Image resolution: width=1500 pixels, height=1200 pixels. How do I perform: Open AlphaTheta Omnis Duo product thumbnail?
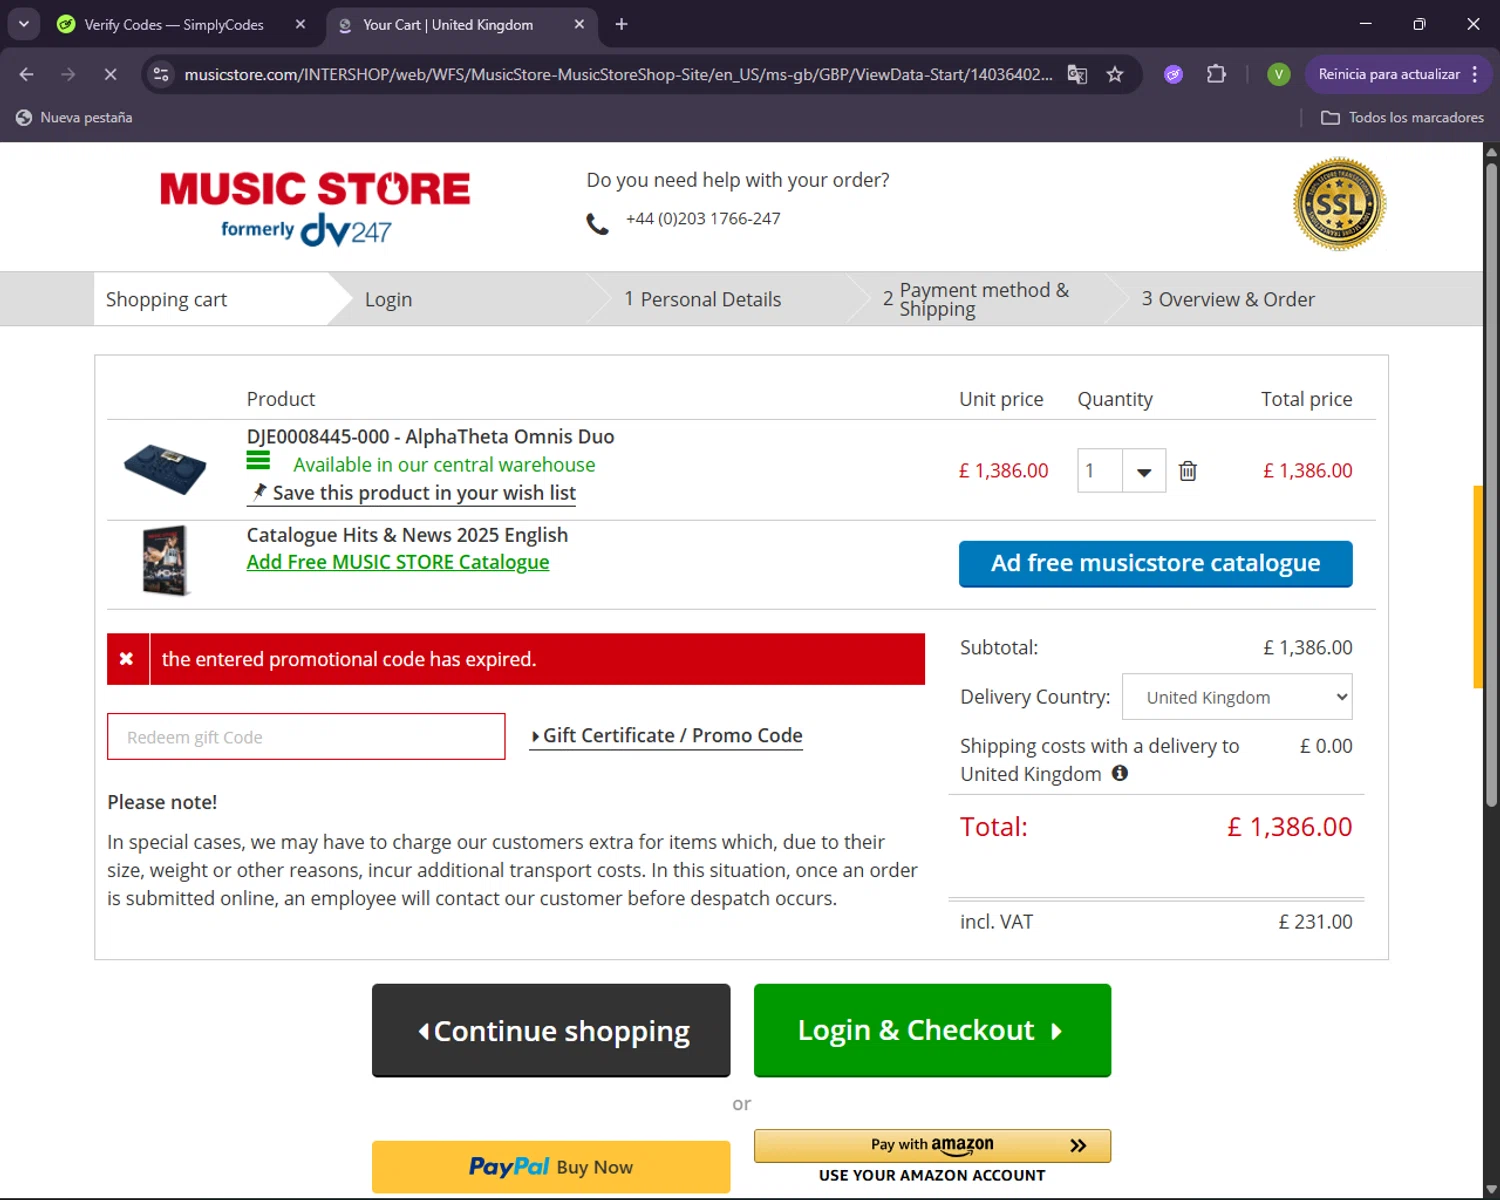(x=165, y=469)
